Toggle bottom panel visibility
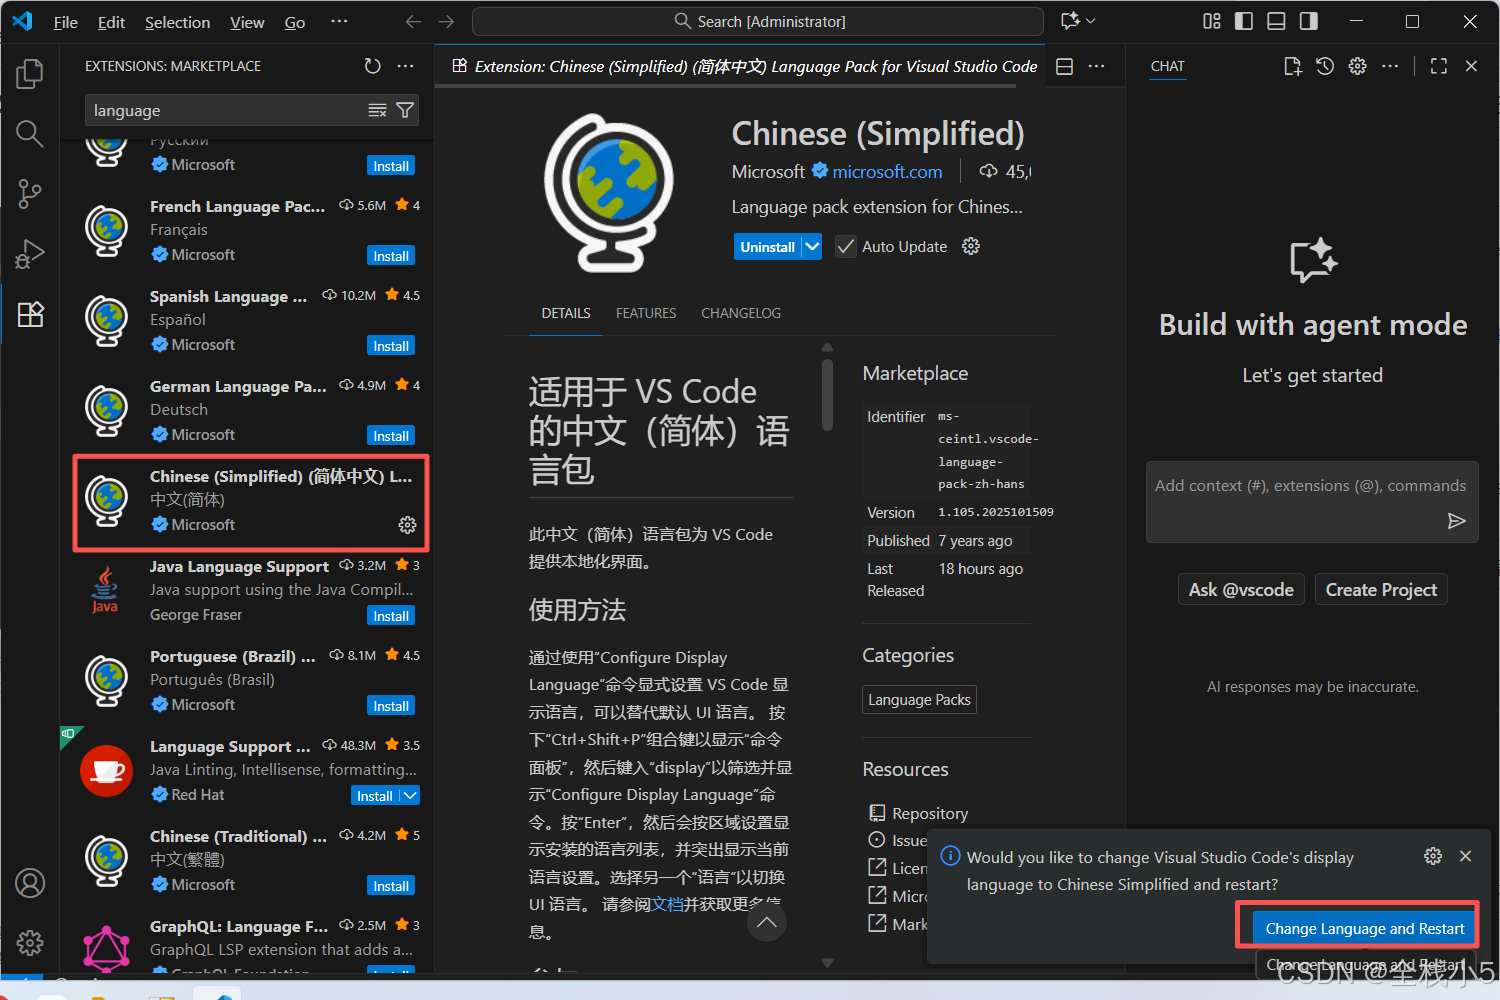Screen dimensions: 1500x1000 tap(1276, 21)
